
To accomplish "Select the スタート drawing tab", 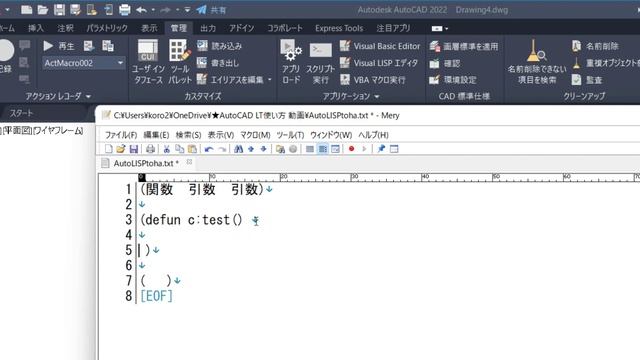I will pyautogui.click(x=21, y=113).
